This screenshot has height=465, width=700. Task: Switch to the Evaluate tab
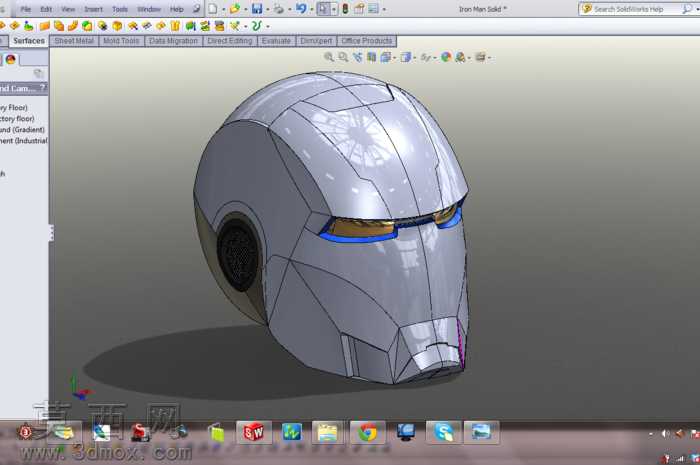[276, 41]
